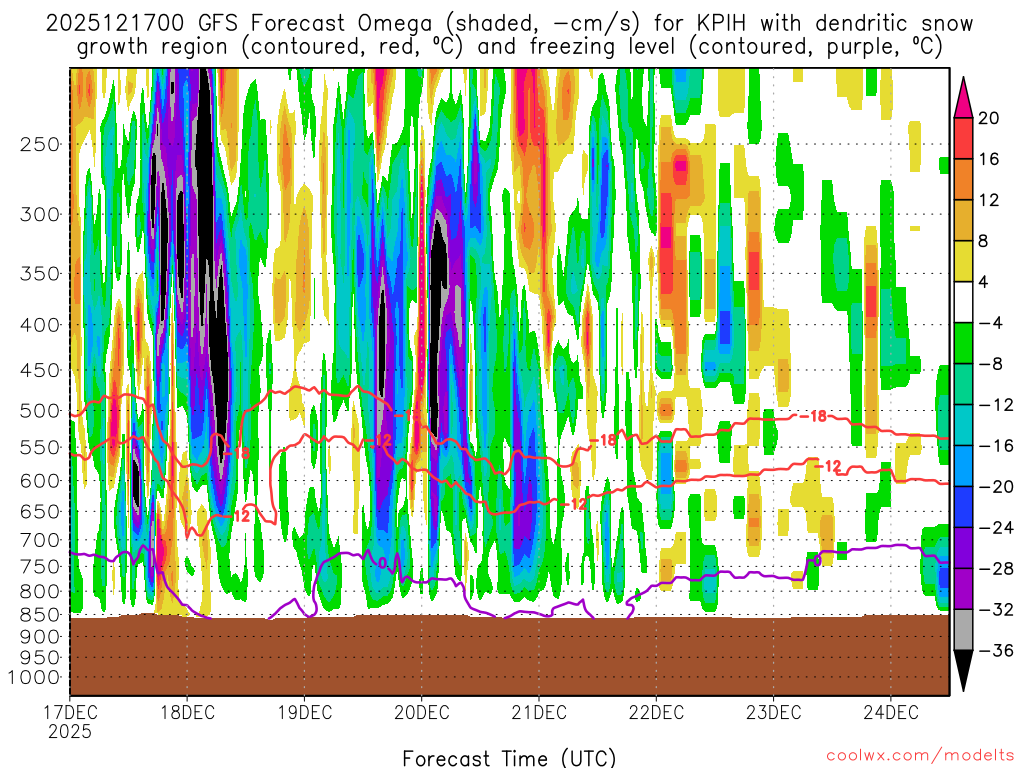Viewport: 1024px width, 768px height.
Task: Click the yellow colorbar segment between 4 and 8
Action: (963, 261)
